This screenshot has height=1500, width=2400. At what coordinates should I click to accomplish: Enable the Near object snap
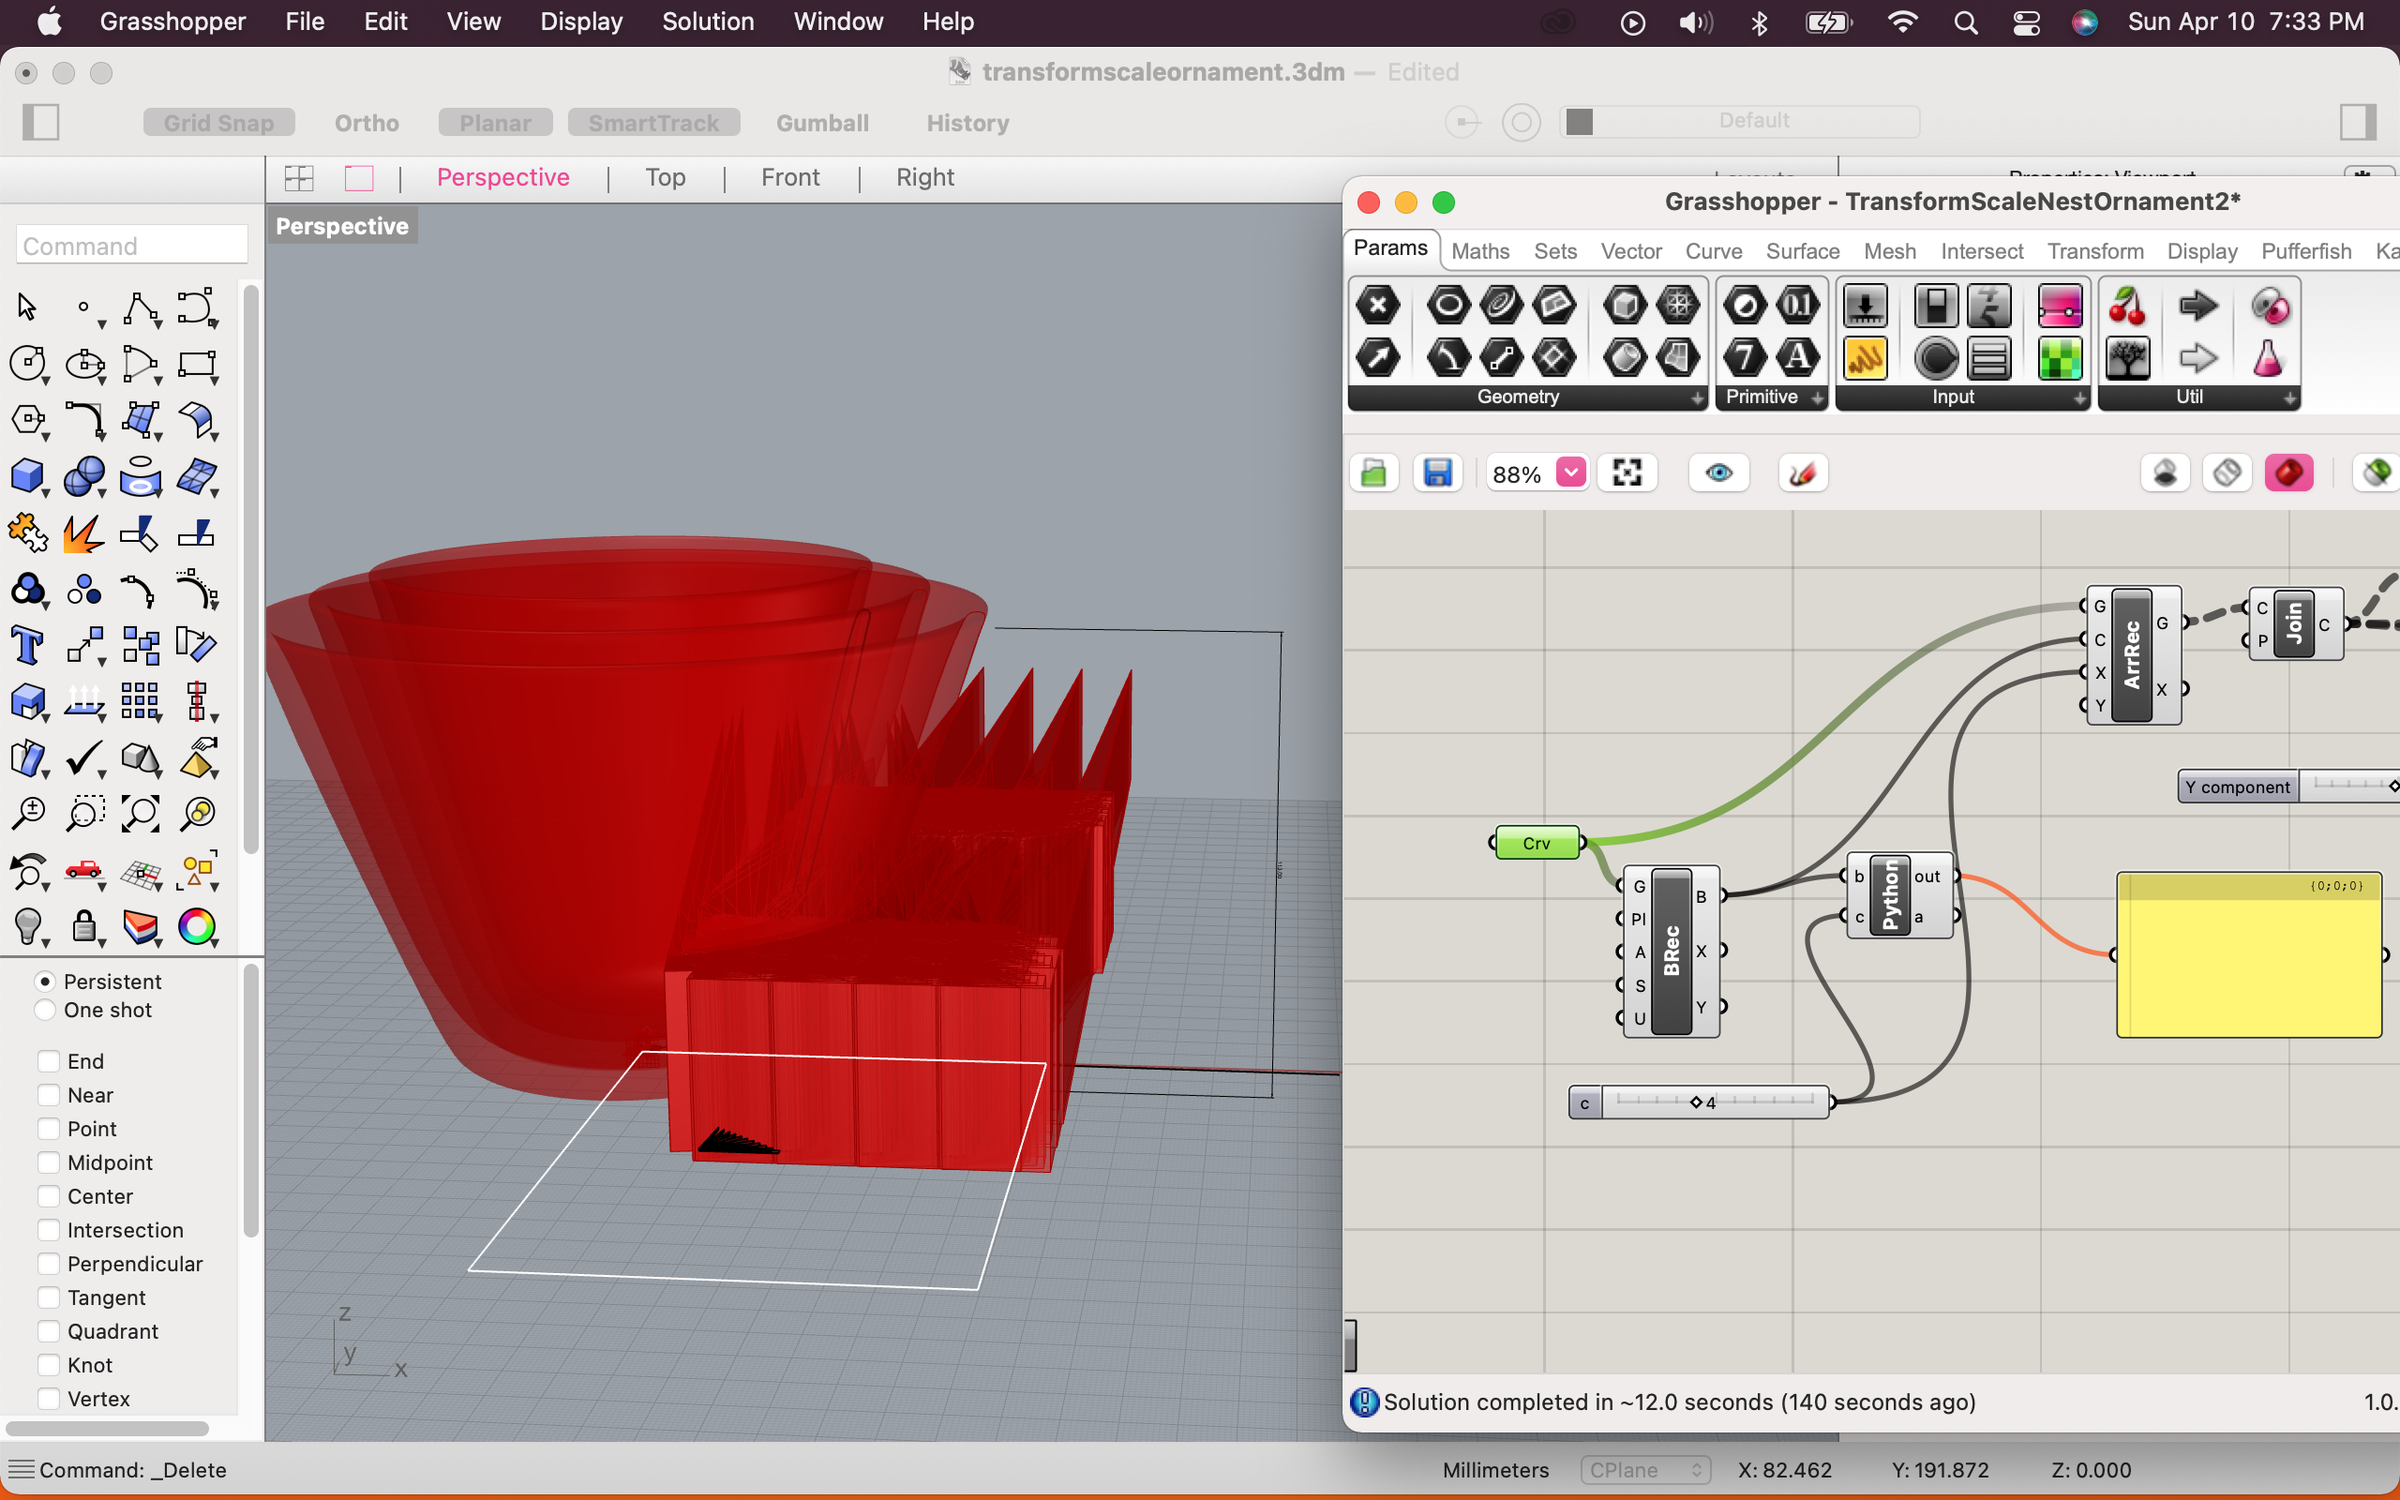tap(48, 1094)
